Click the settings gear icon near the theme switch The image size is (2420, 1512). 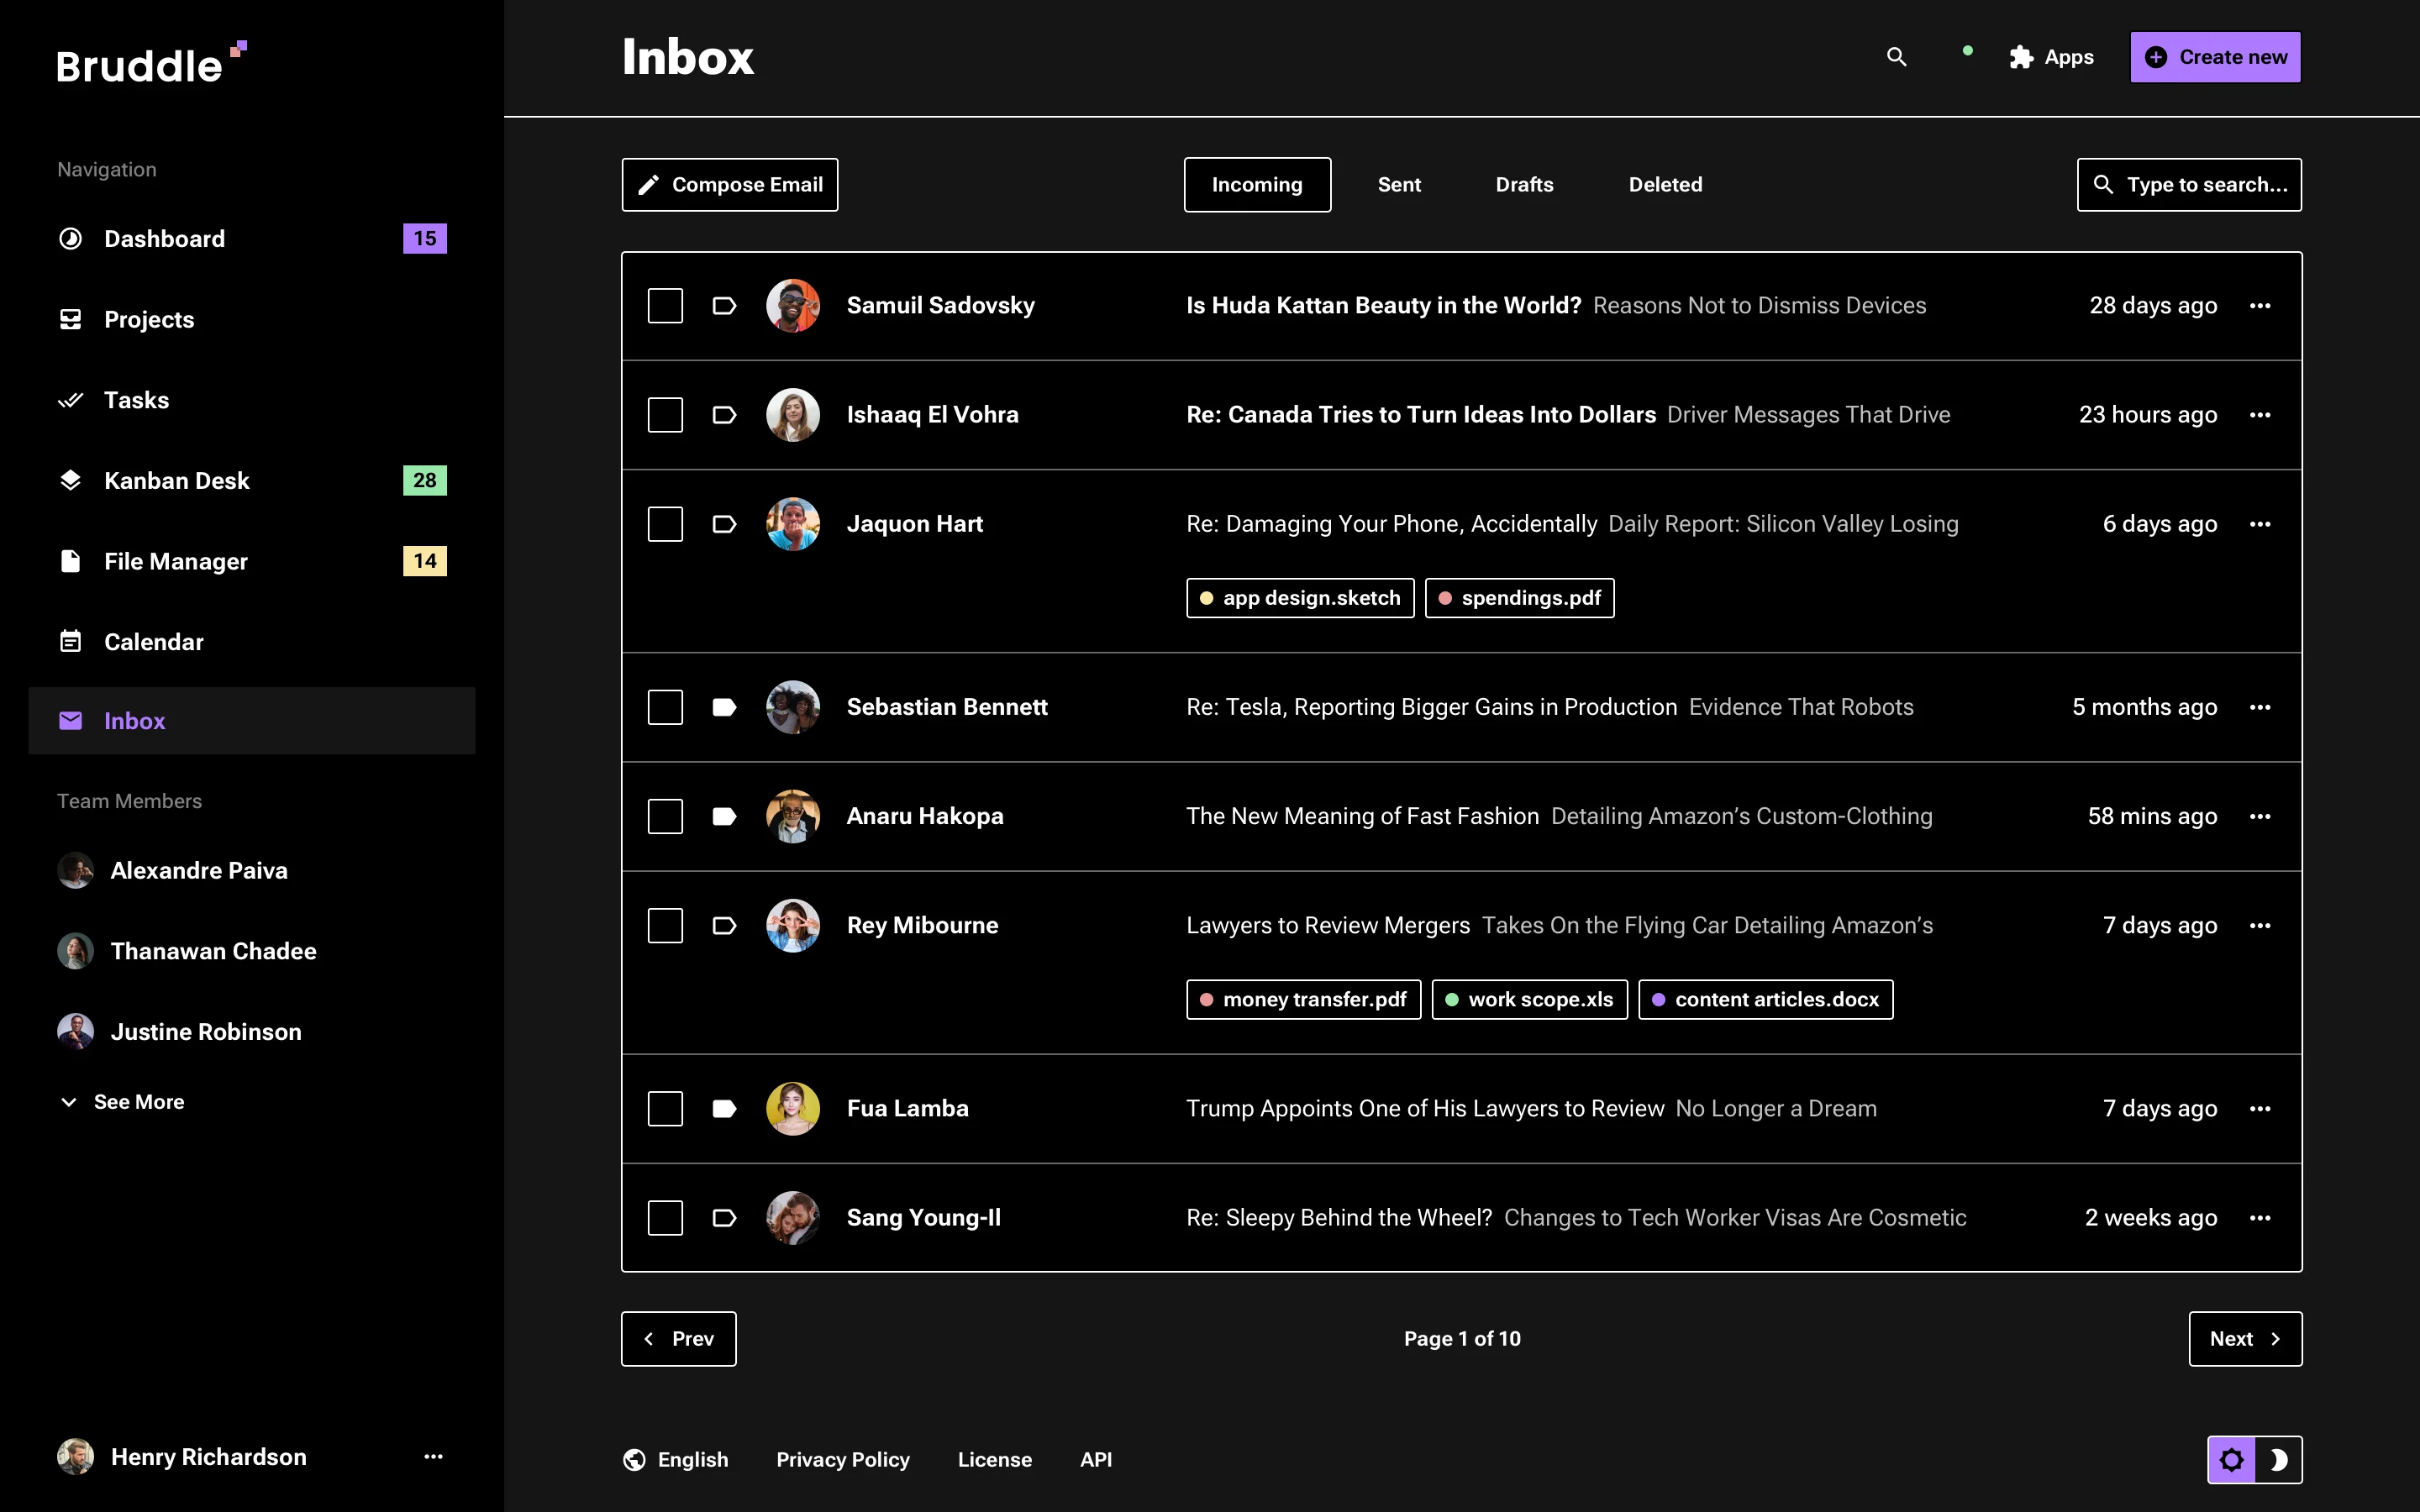[x=2232, y=1459]
